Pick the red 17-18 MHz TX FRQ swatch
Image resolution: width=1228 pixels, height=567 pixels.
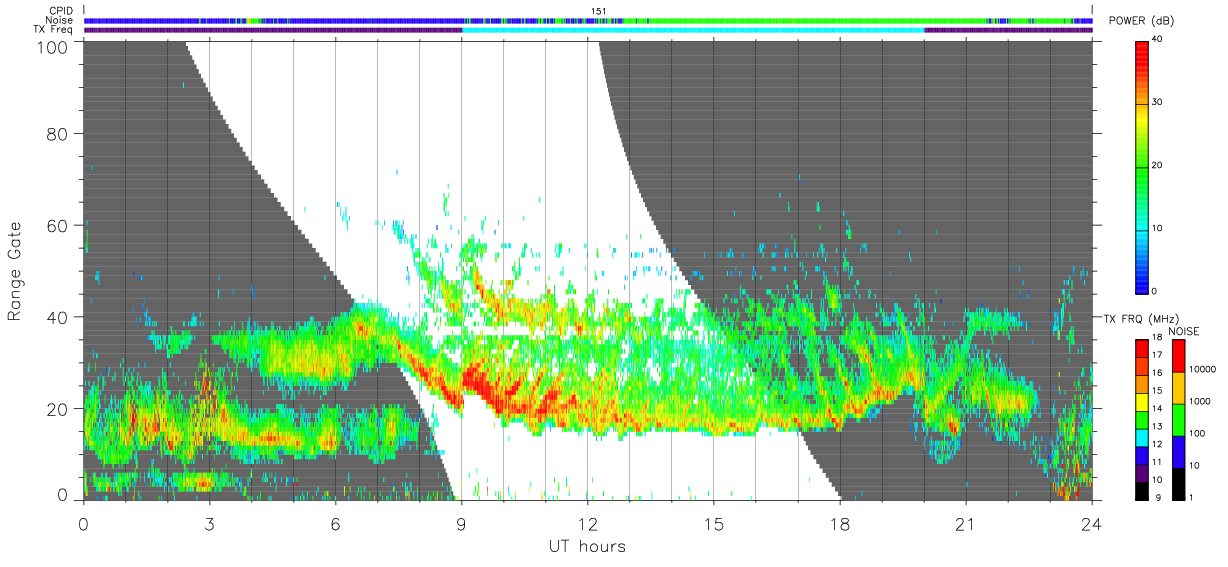1142,348
